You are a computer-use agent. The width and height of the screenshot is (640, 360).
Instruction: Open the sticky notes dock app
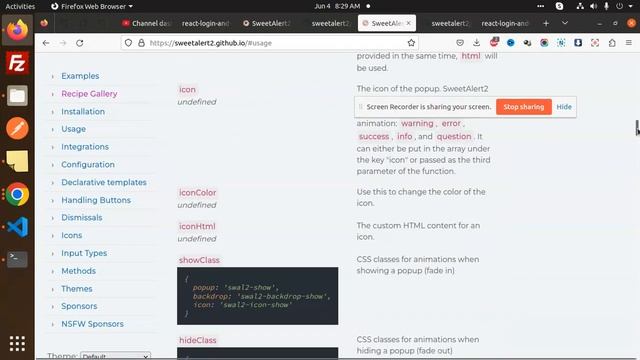17,161
